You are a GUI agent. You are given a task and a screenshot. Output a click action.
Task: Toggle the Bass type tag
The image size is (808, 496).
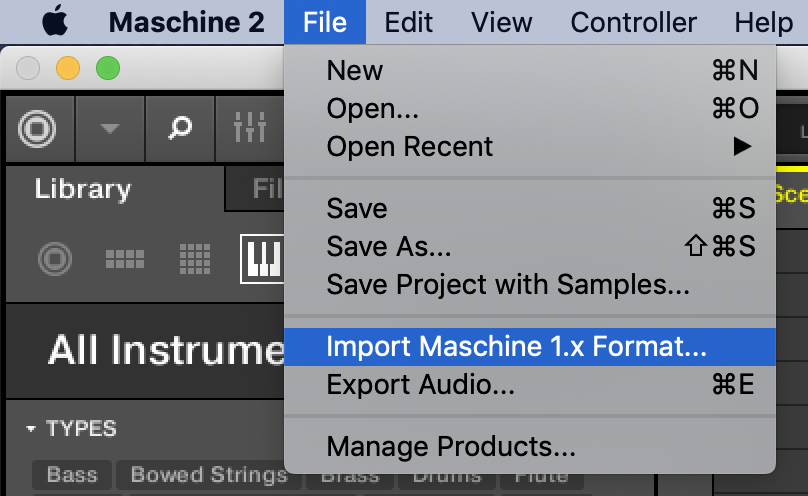[x=72, y=475]
